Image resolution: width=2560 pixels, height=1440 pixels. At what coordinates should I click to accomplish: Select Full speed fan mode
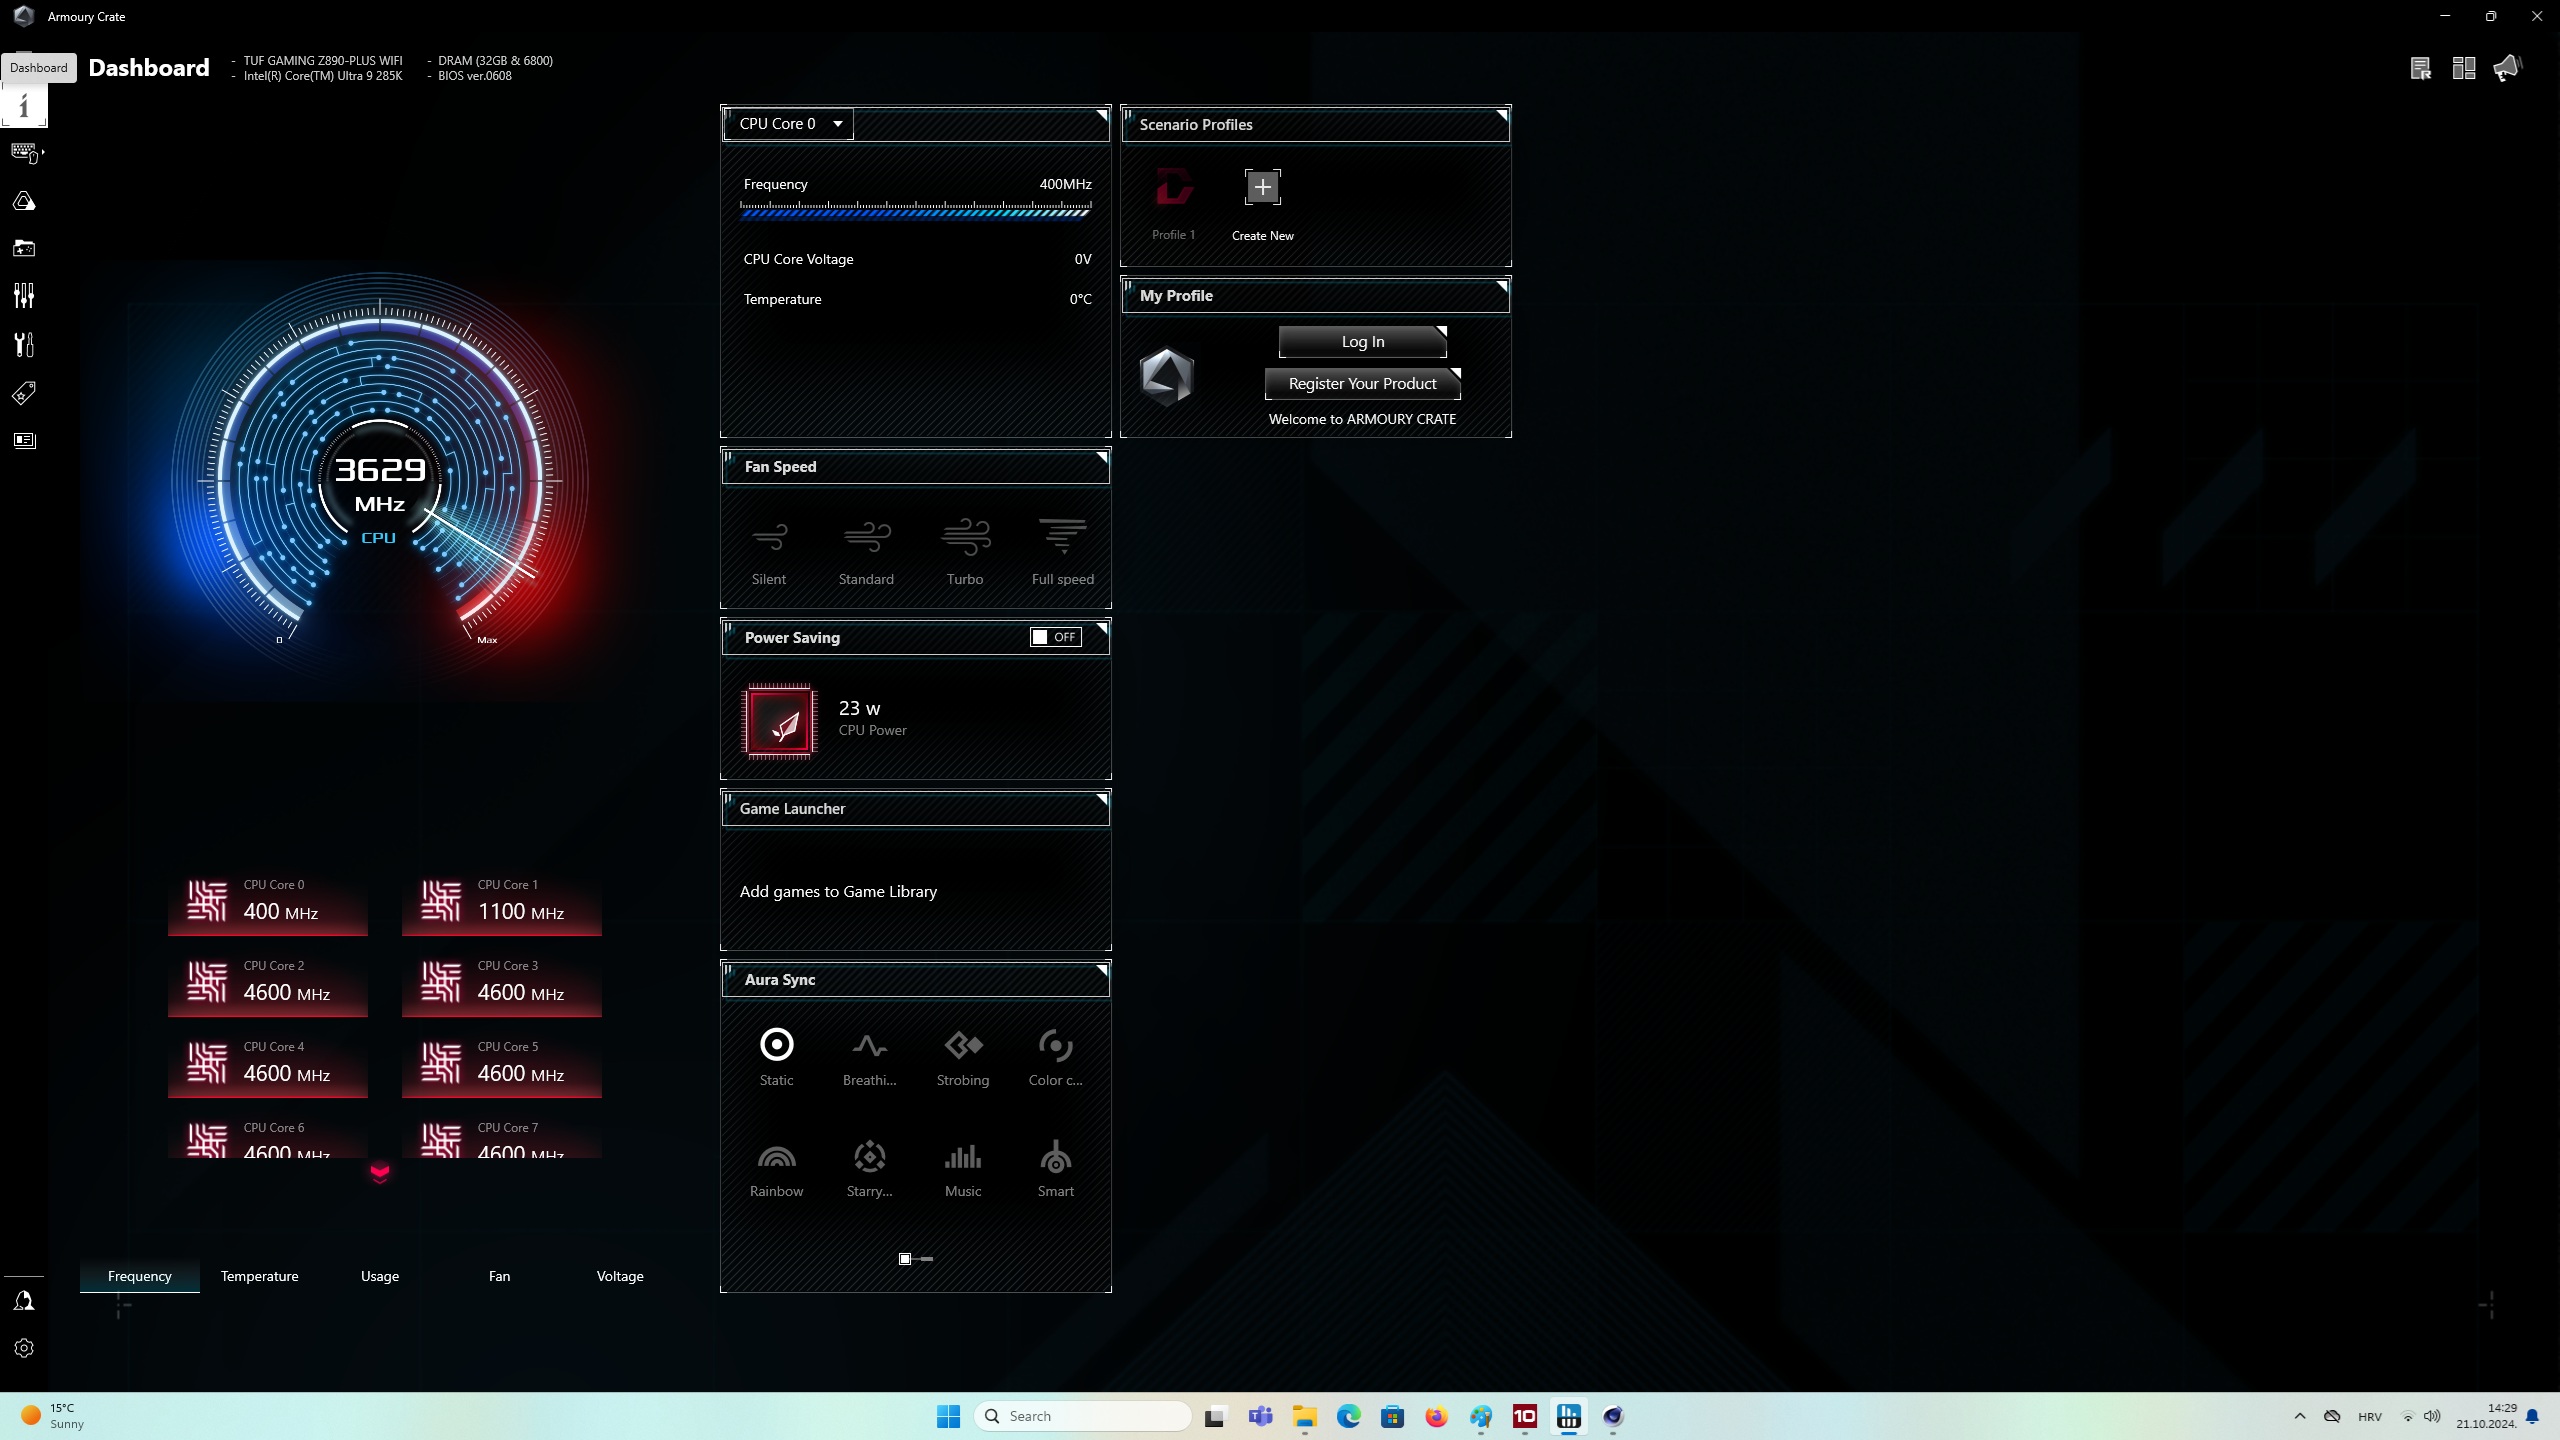pos(1062,552)
